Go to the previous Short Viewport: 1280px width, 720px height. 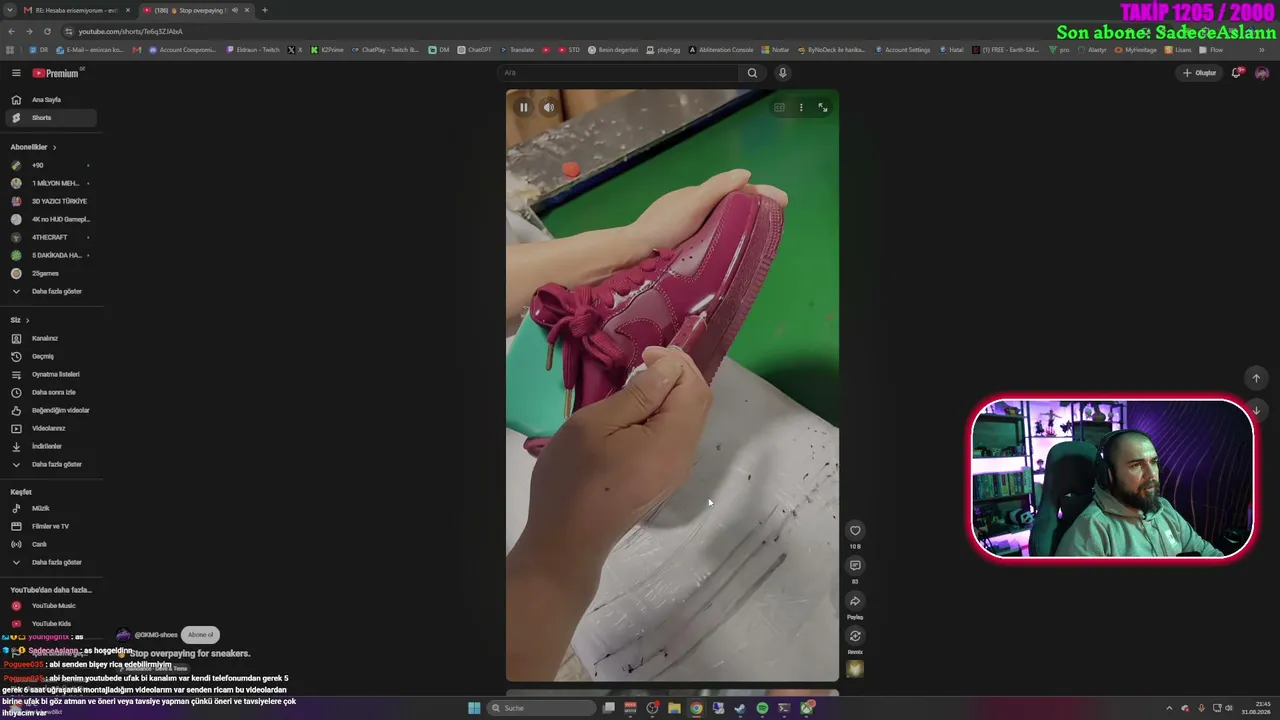pyautogui.click(x=1256, y=378)
